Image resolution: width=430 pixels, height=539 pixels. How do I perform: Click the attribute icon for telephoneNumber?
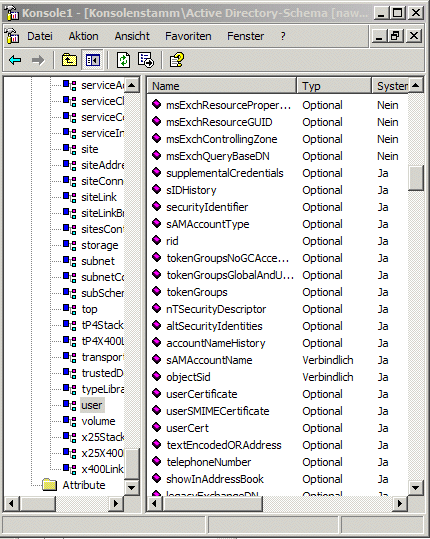tap(156, 461)
